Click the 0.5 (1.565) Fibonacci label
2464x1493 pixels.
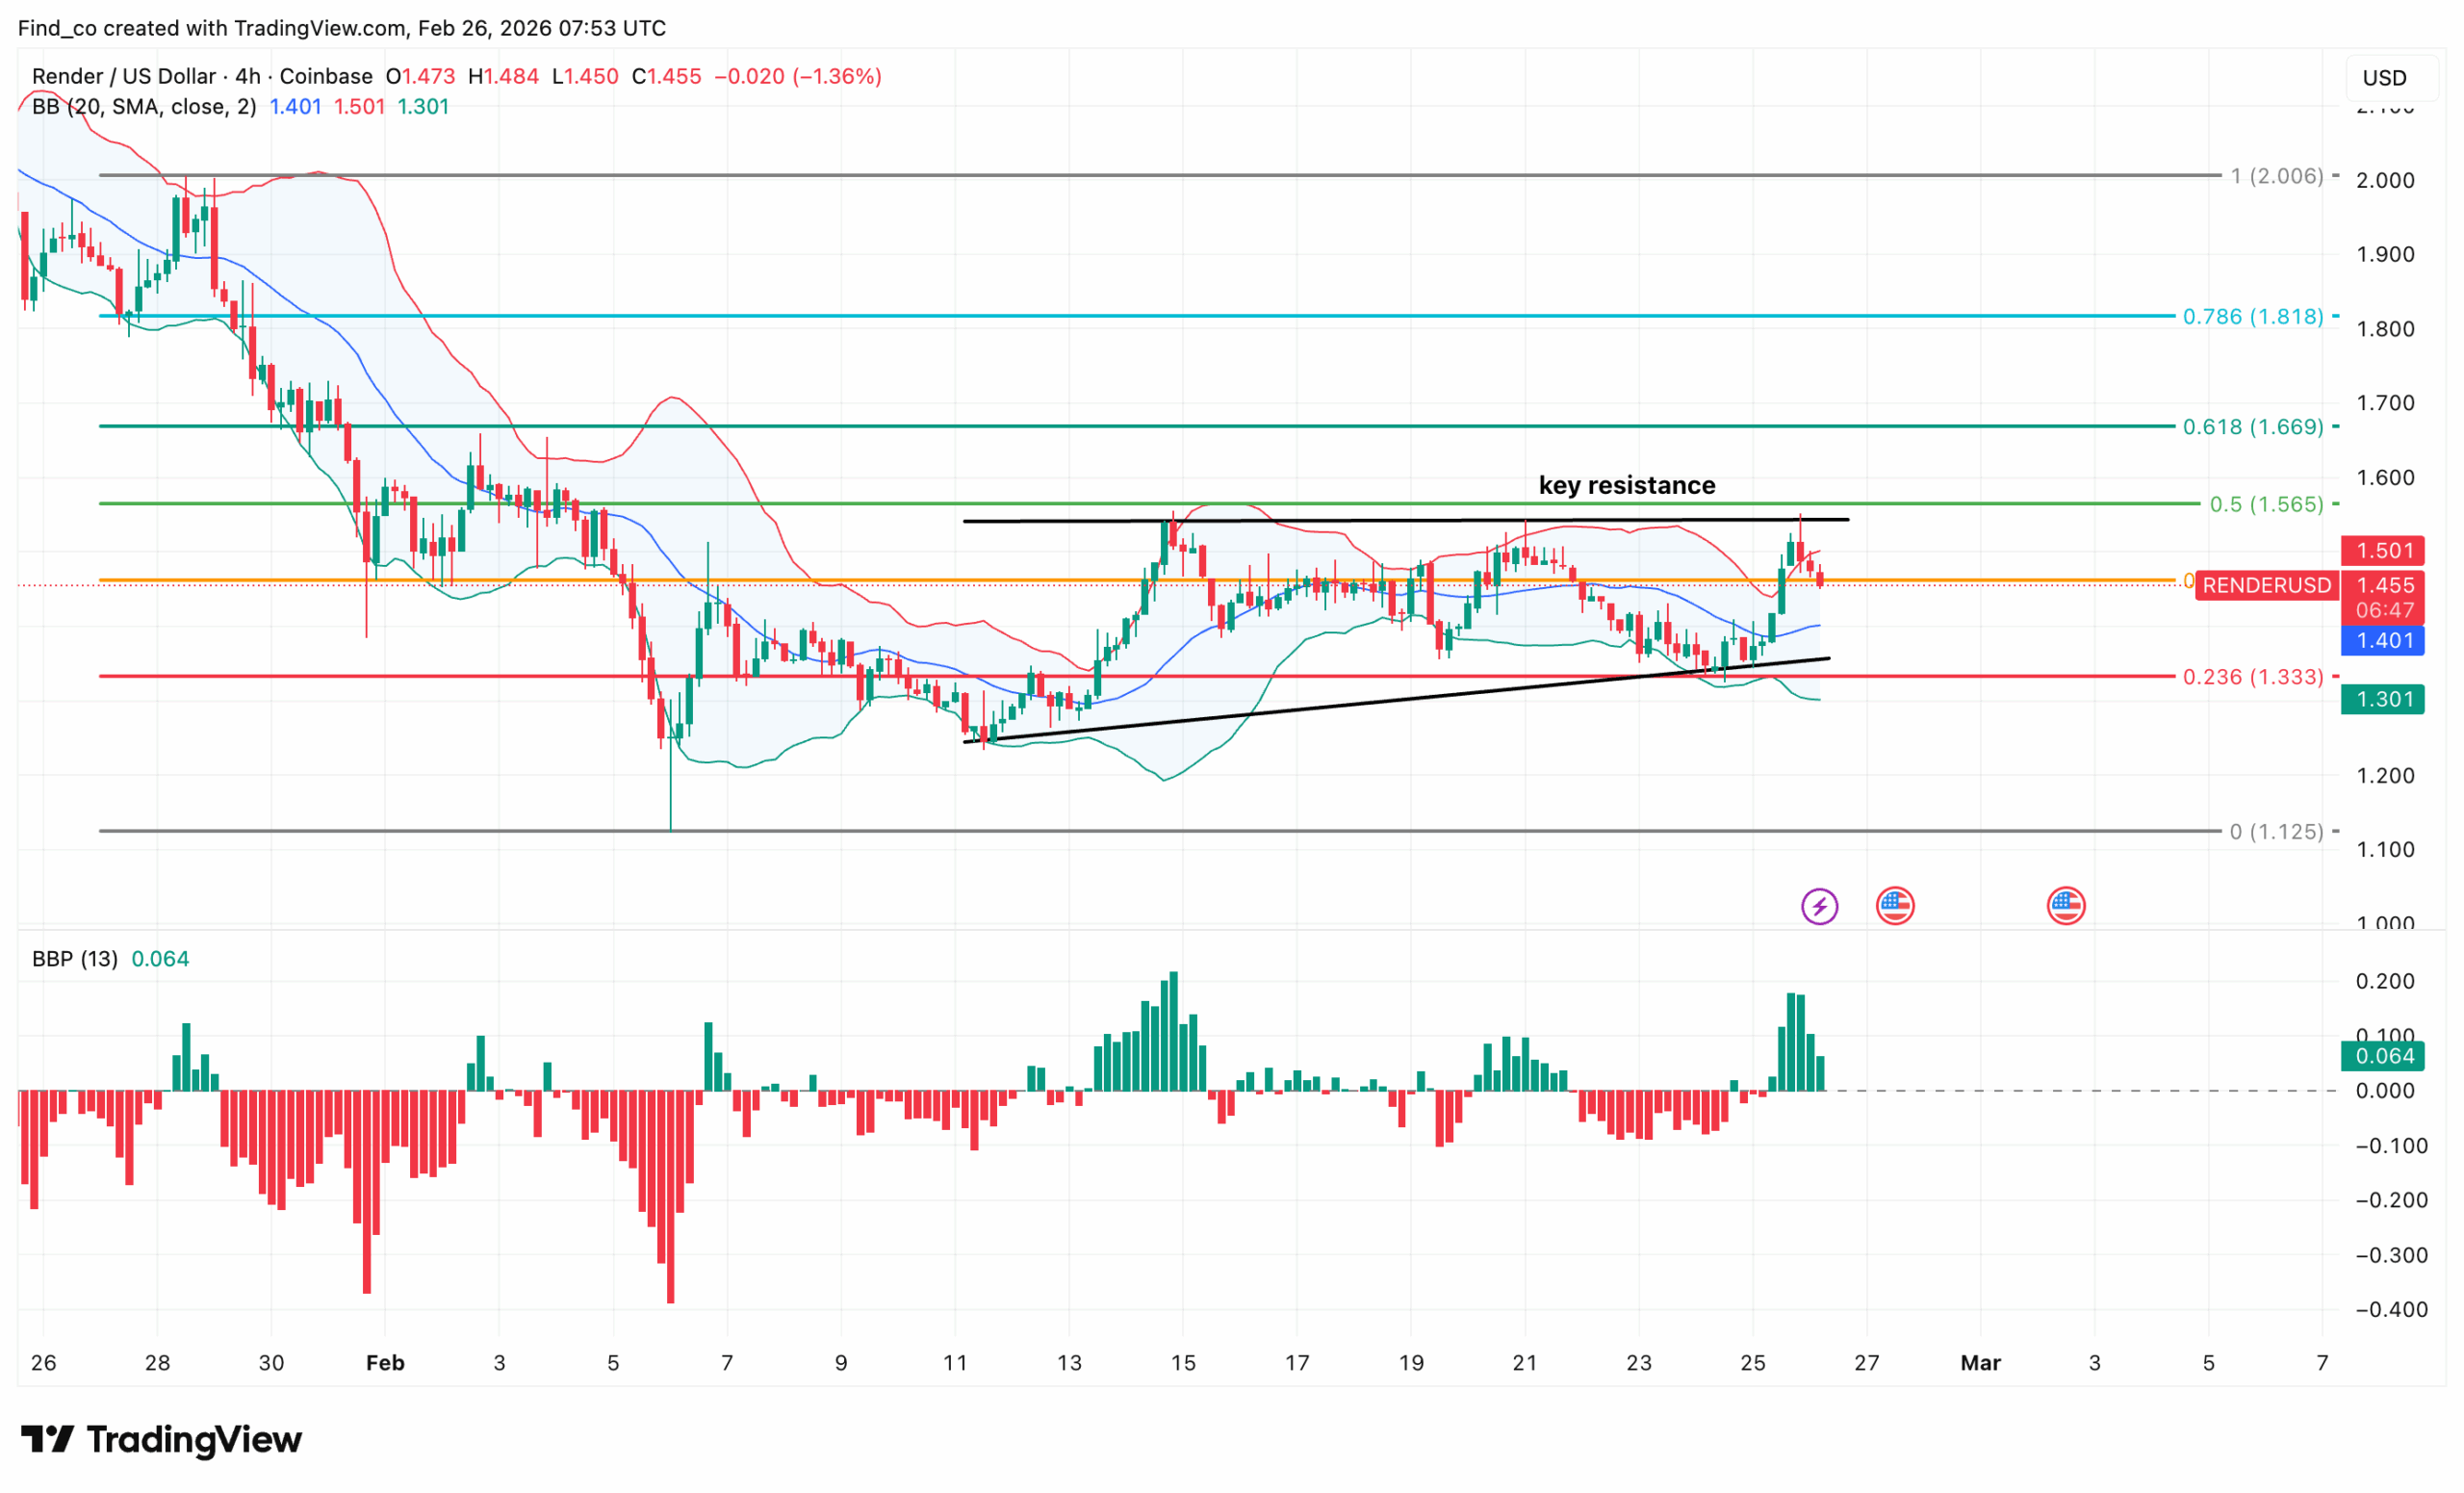click(x=2266, y=504)
